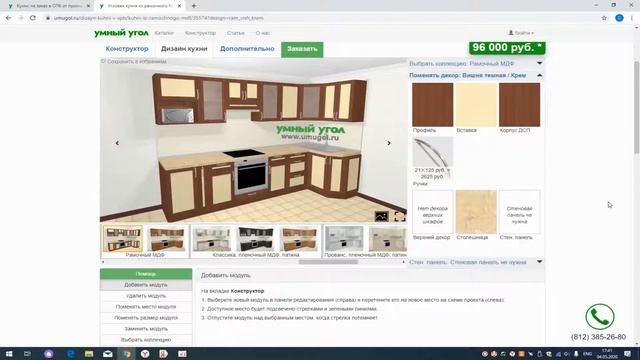
Task: Select Выбрать коллекцию help item
Action: pyautogui.click(x=146, y=340)
